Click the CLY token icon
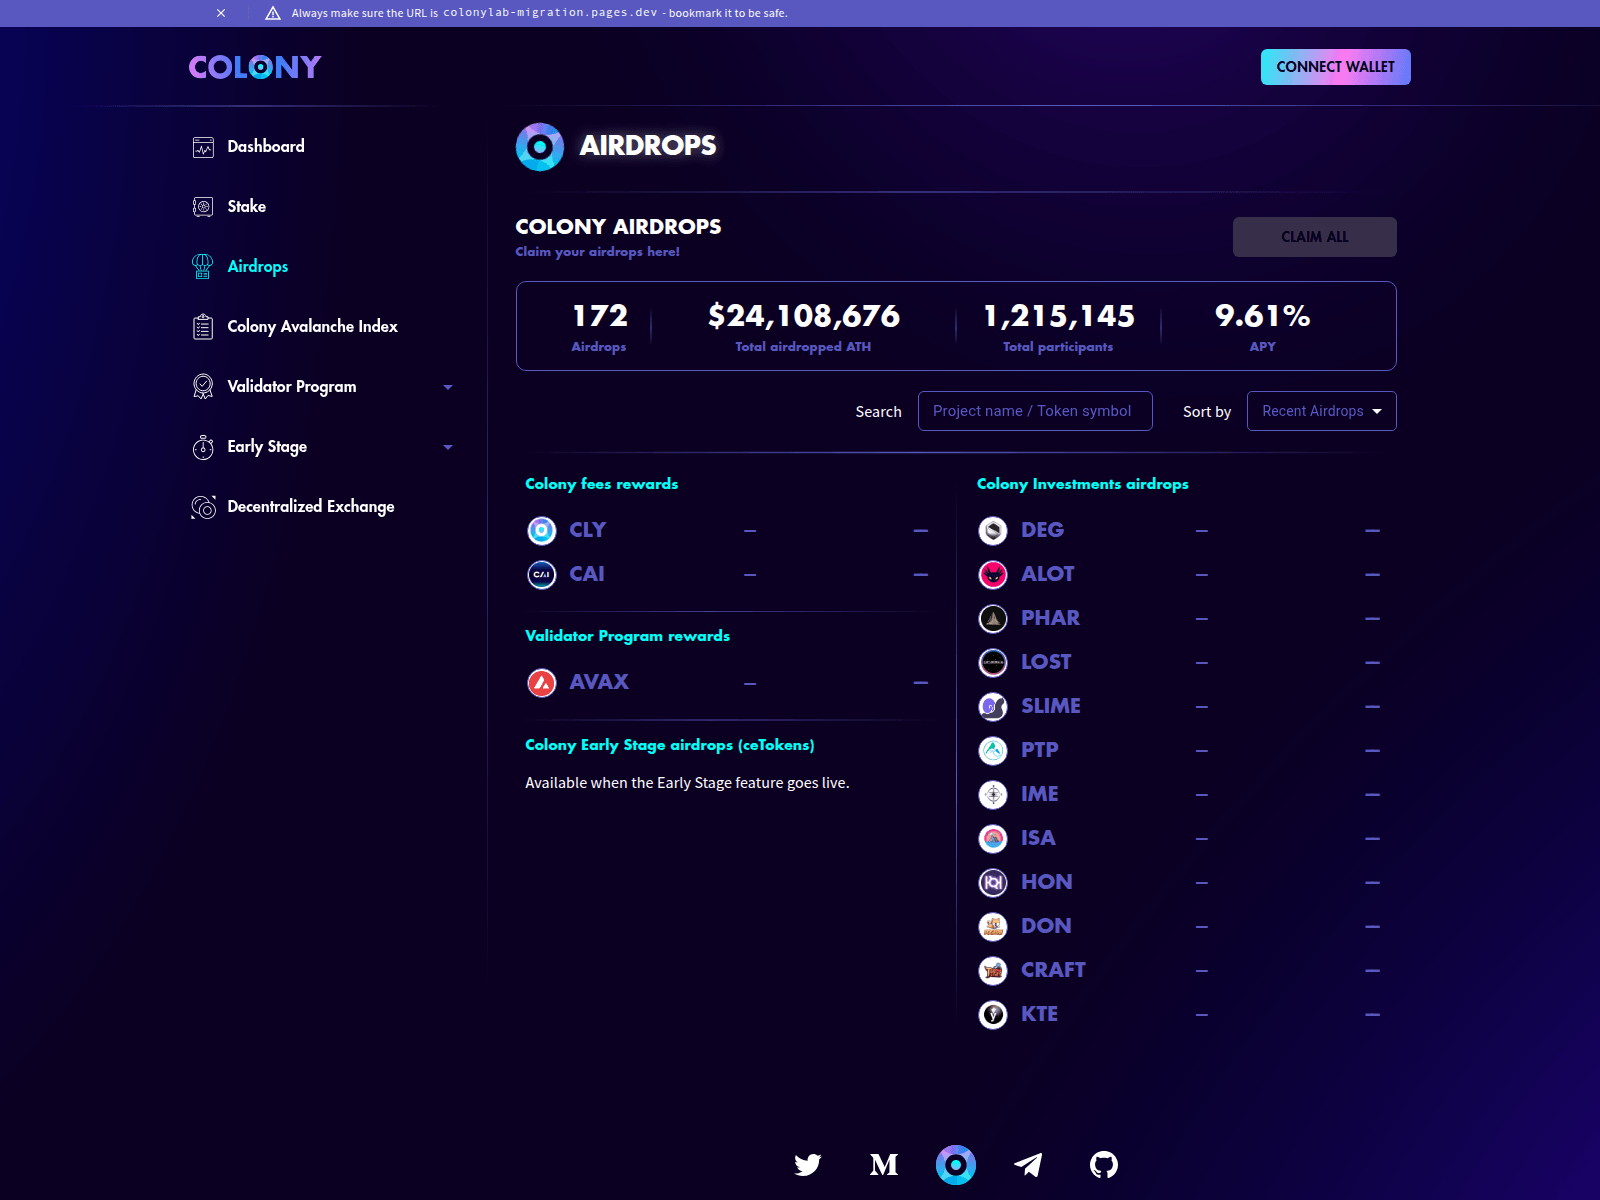This screenshot has height=1200, width=1600. 542,530
